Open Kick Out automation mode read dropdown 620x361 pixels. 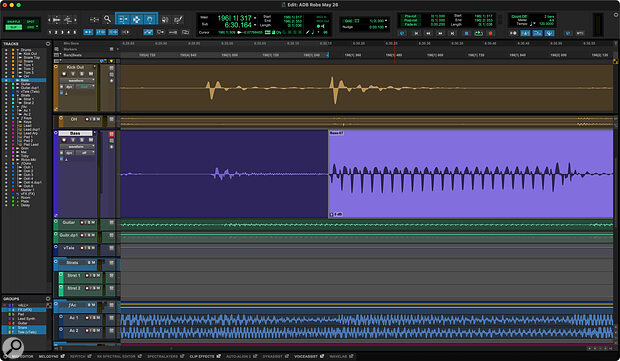85,87
